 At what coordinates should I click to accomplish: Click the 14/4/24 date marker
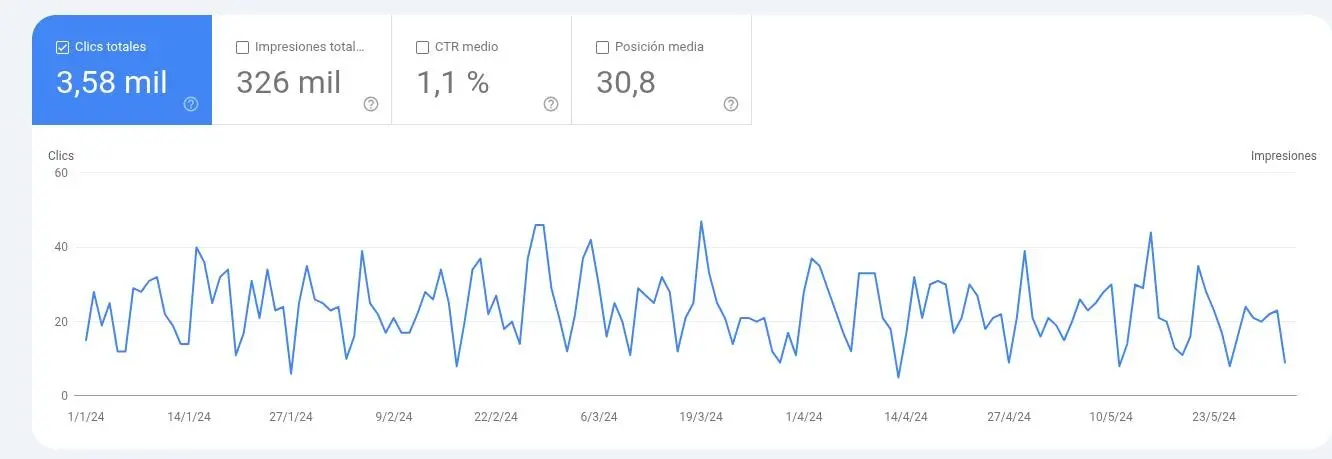[906, 417]
